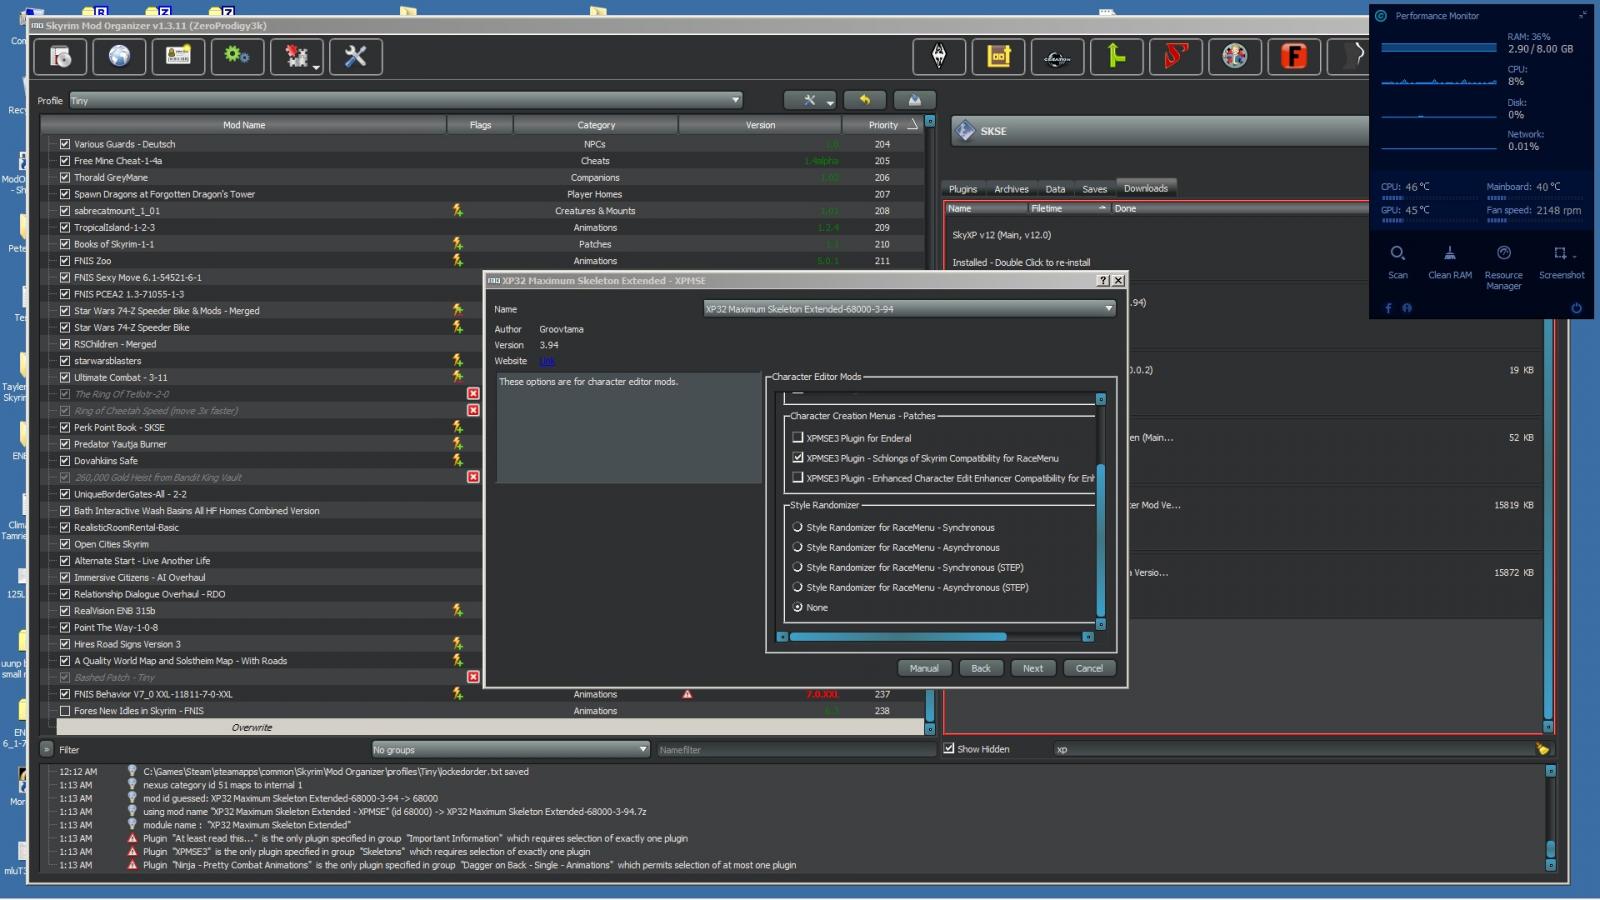Click the yellow restore backup arrow button

click(x=865, y=100)
